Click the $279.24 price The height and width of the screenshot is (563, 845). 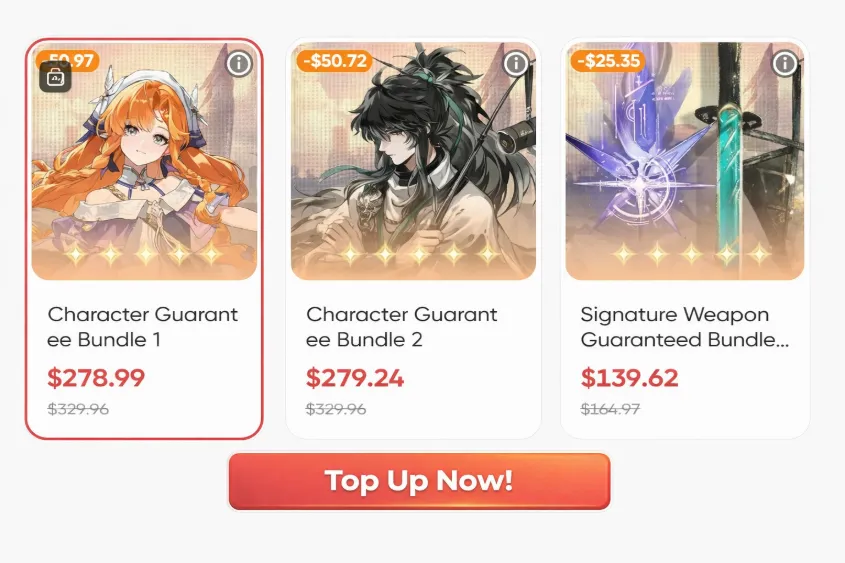coord(355,378)
